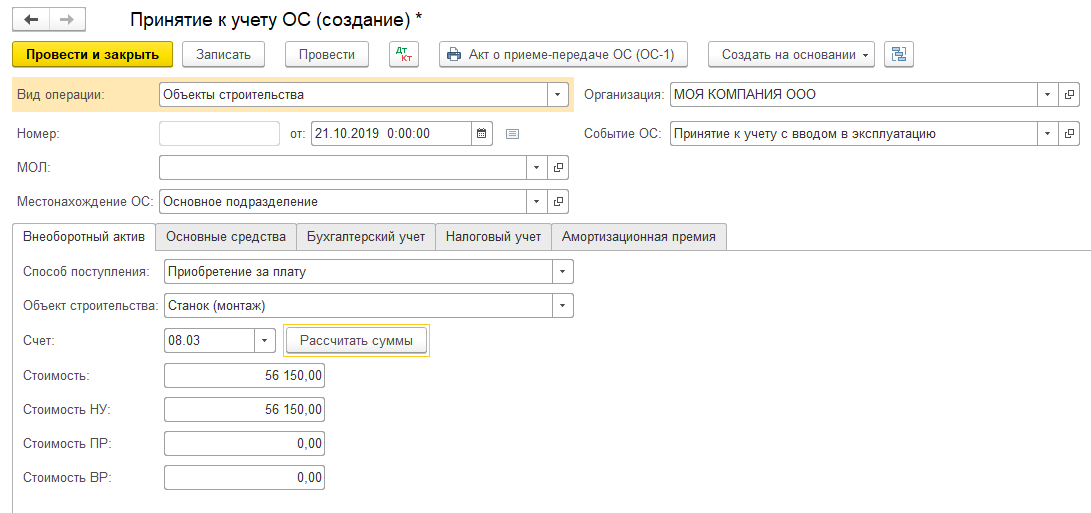The width and height of the screenshot is (1091, 513).
Task: Click Записать button
Action: click(x=223, y=54)
